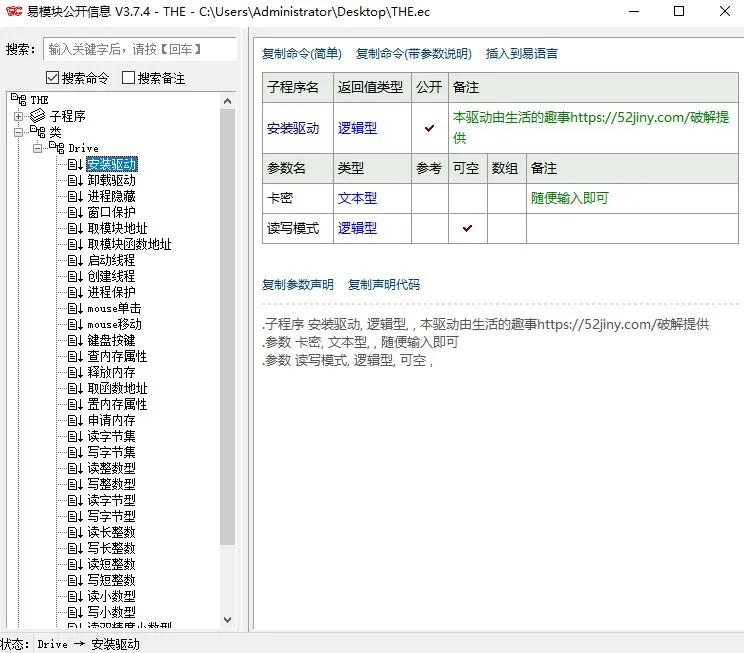
Task: Select 读小数型 in the tree
Action: 112,596
